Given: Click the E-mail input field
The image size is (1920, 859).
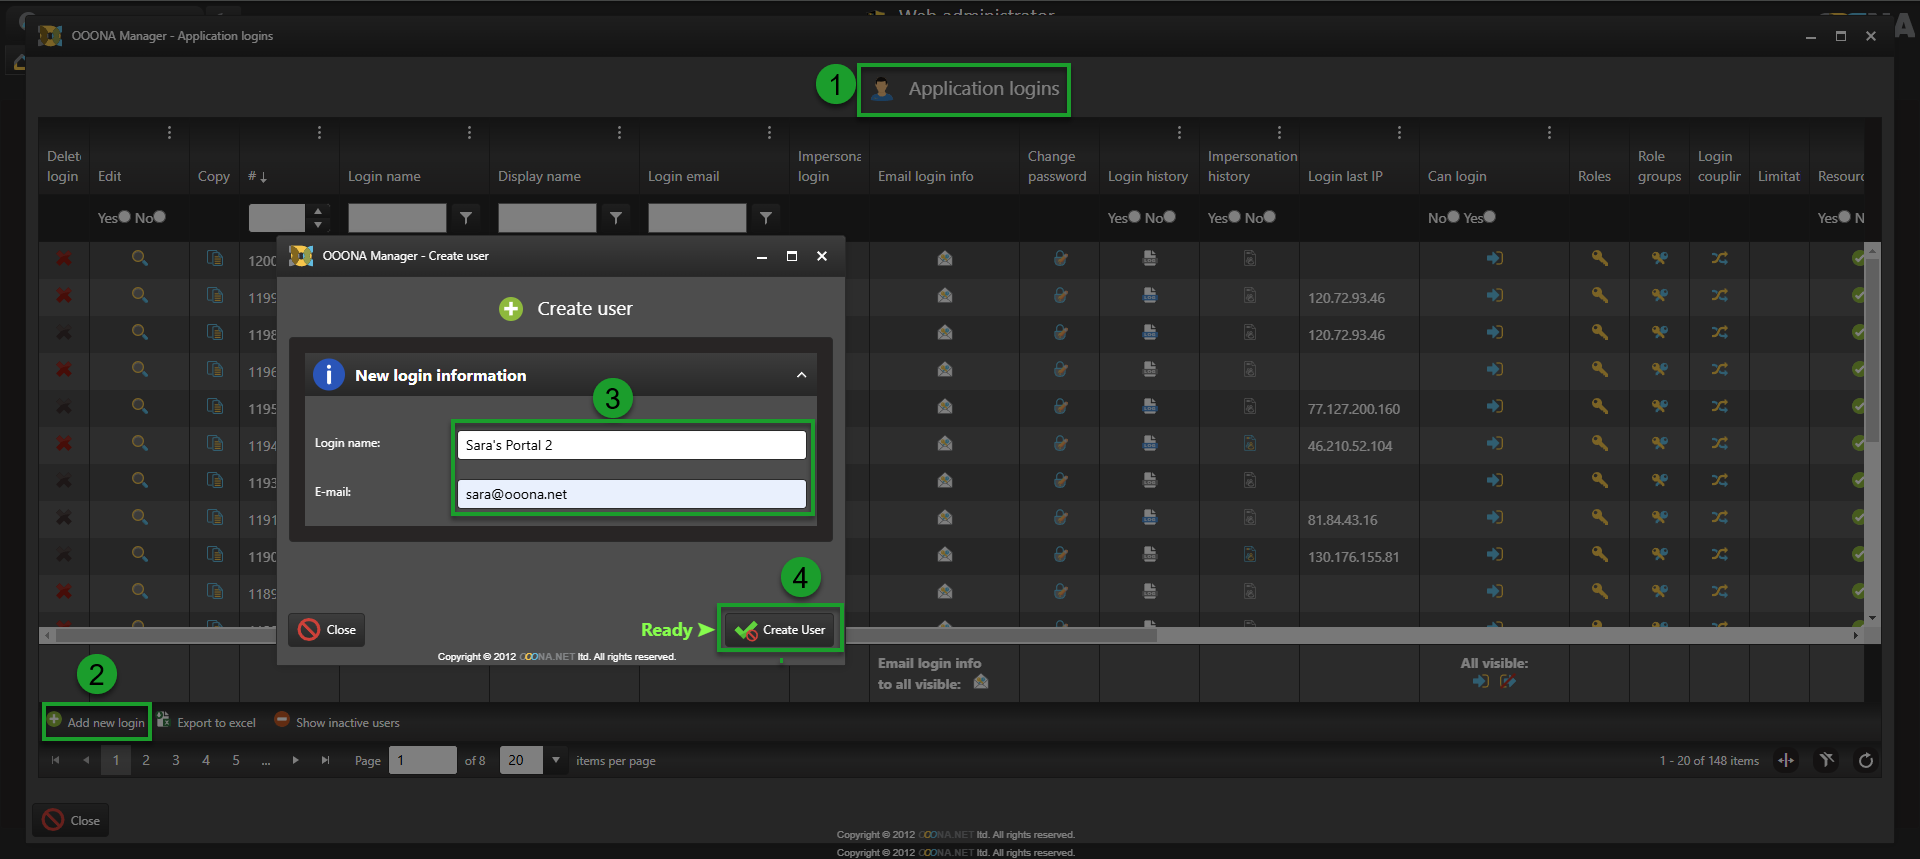Looking at the screenshot, I should 631,494.
